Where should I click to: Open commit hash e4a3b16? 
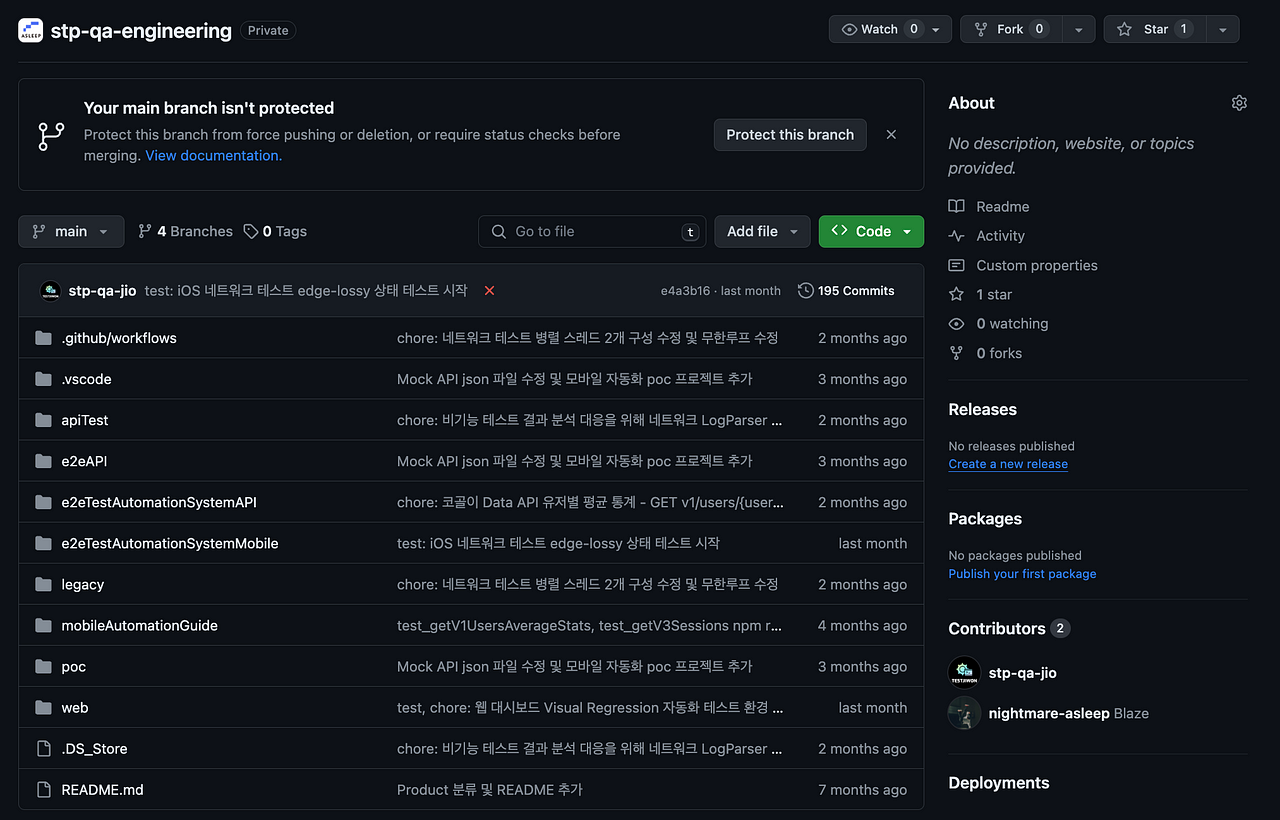click(685, 291)
